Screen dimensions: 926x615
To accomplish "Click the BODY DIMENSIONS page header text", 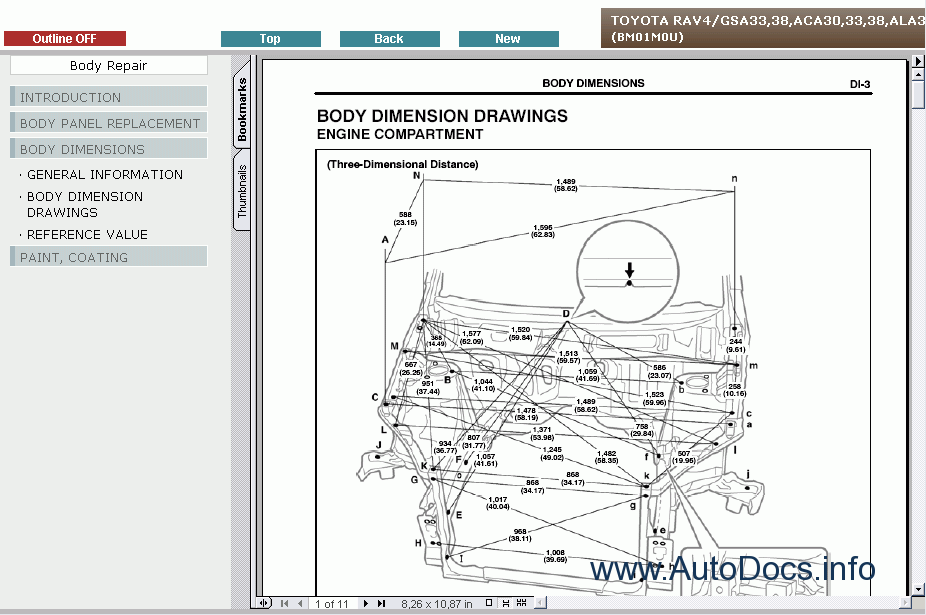I will tap(593, 83).
